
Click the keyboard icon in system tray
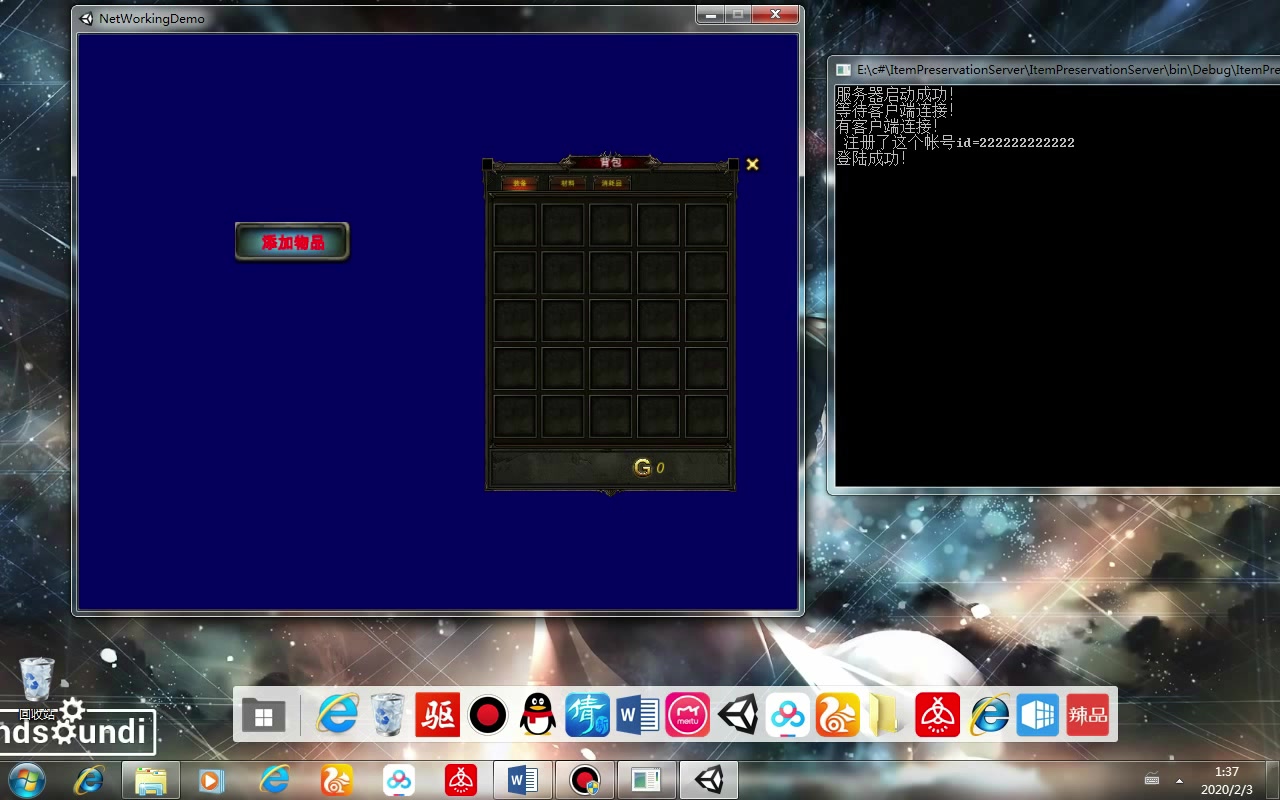click(x=1152, y=780)
